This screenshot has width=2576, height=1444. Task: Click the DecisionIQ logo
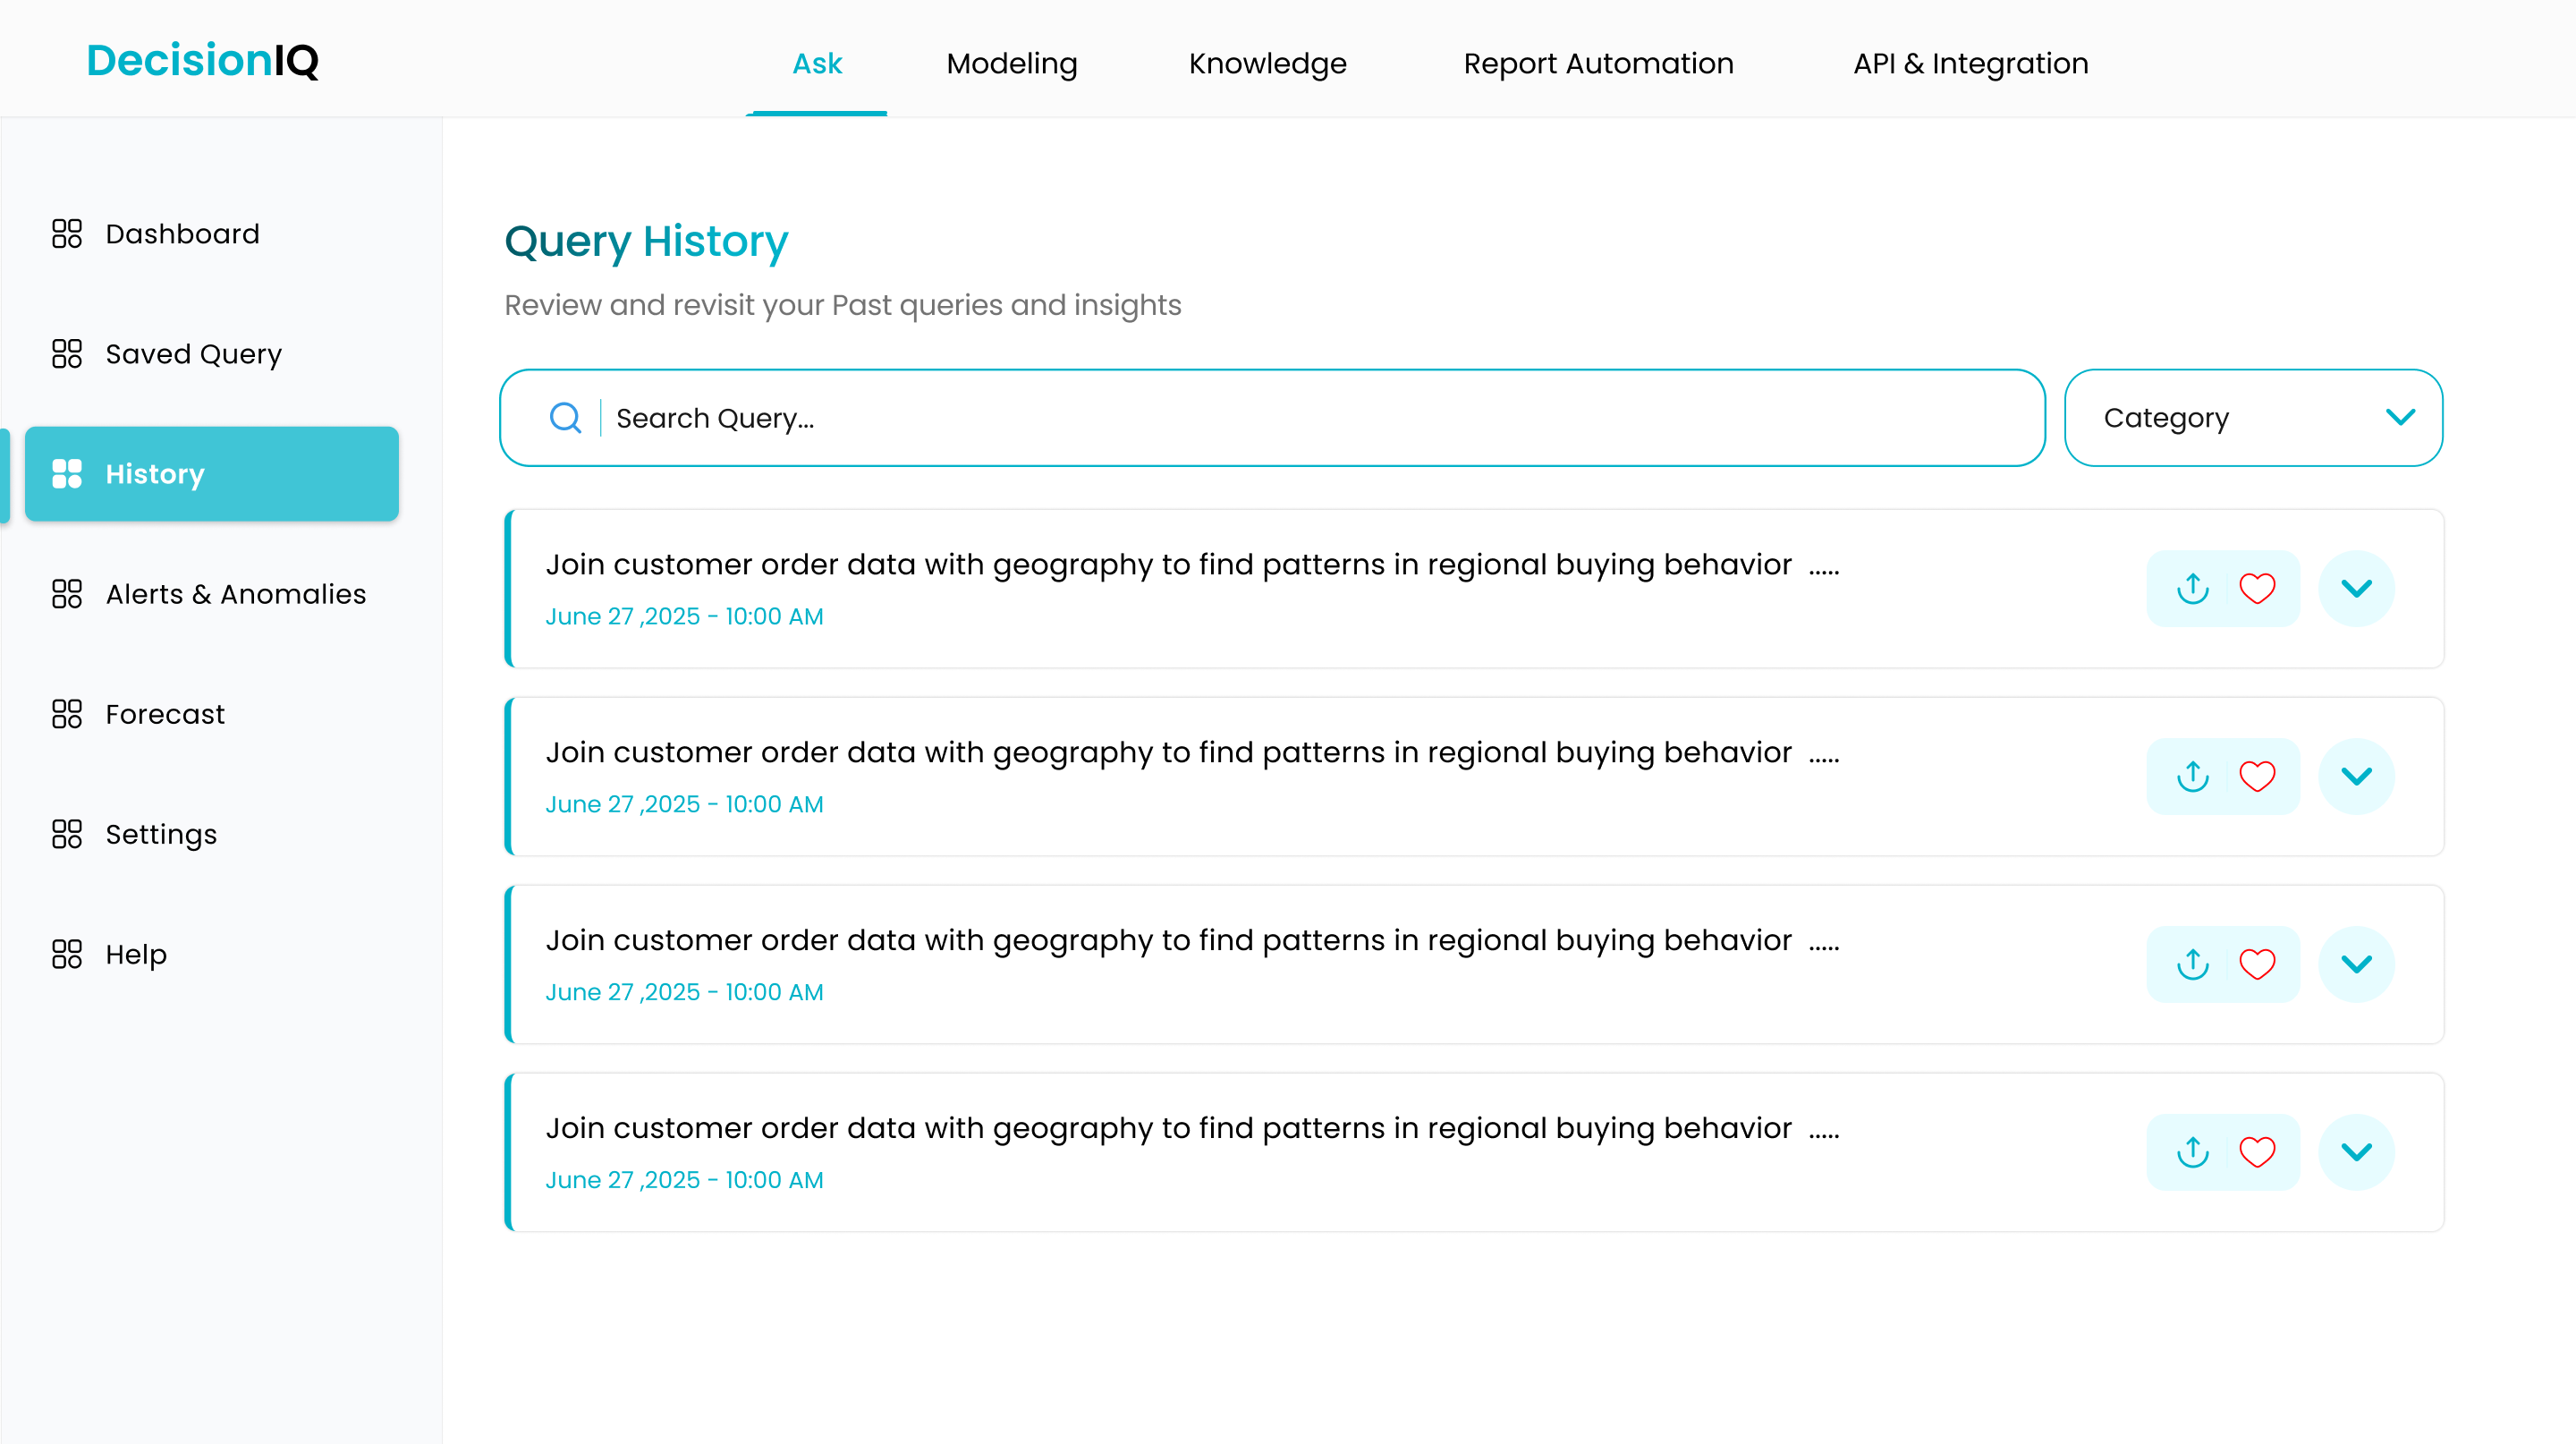tap(202, 60)
